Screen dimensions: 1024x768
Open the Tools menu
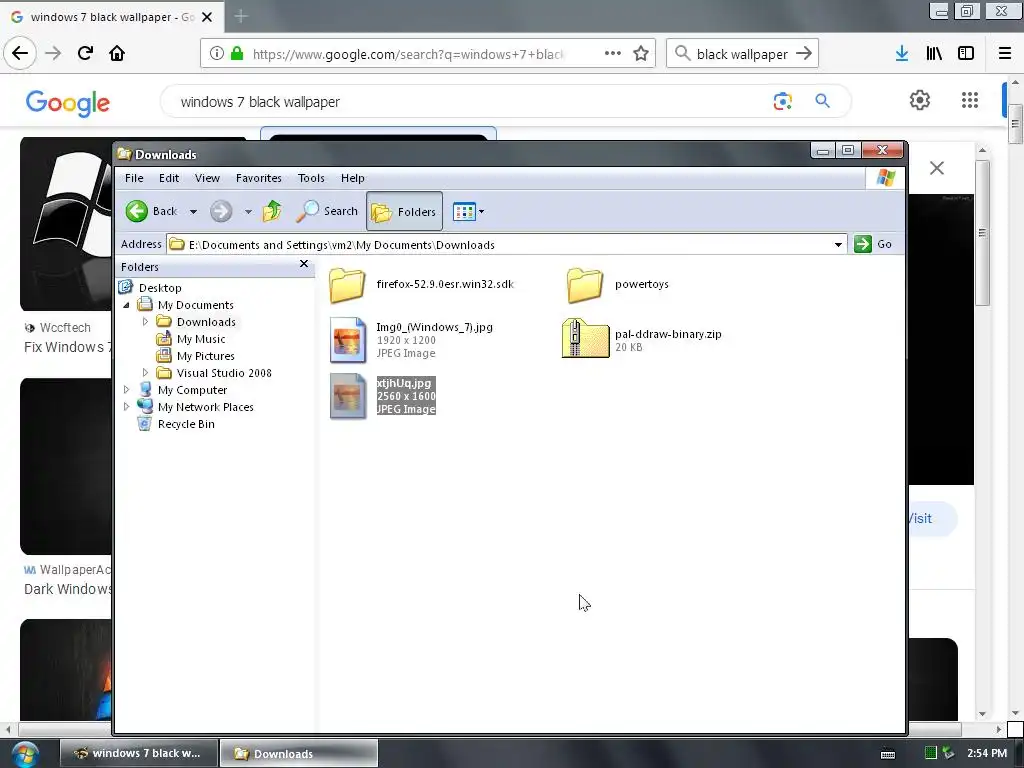click(x=311, y=178)
